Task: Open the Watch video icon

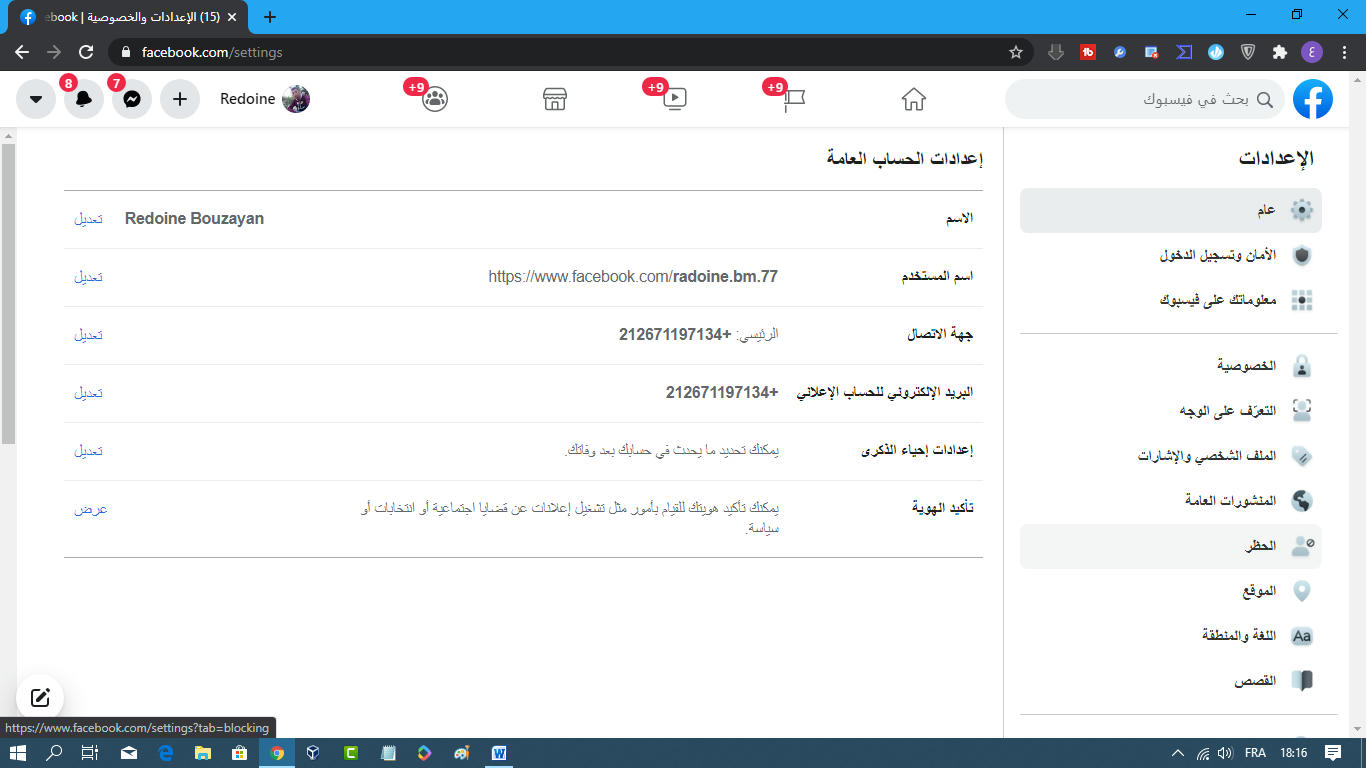Action: click(x=675, y=99)
